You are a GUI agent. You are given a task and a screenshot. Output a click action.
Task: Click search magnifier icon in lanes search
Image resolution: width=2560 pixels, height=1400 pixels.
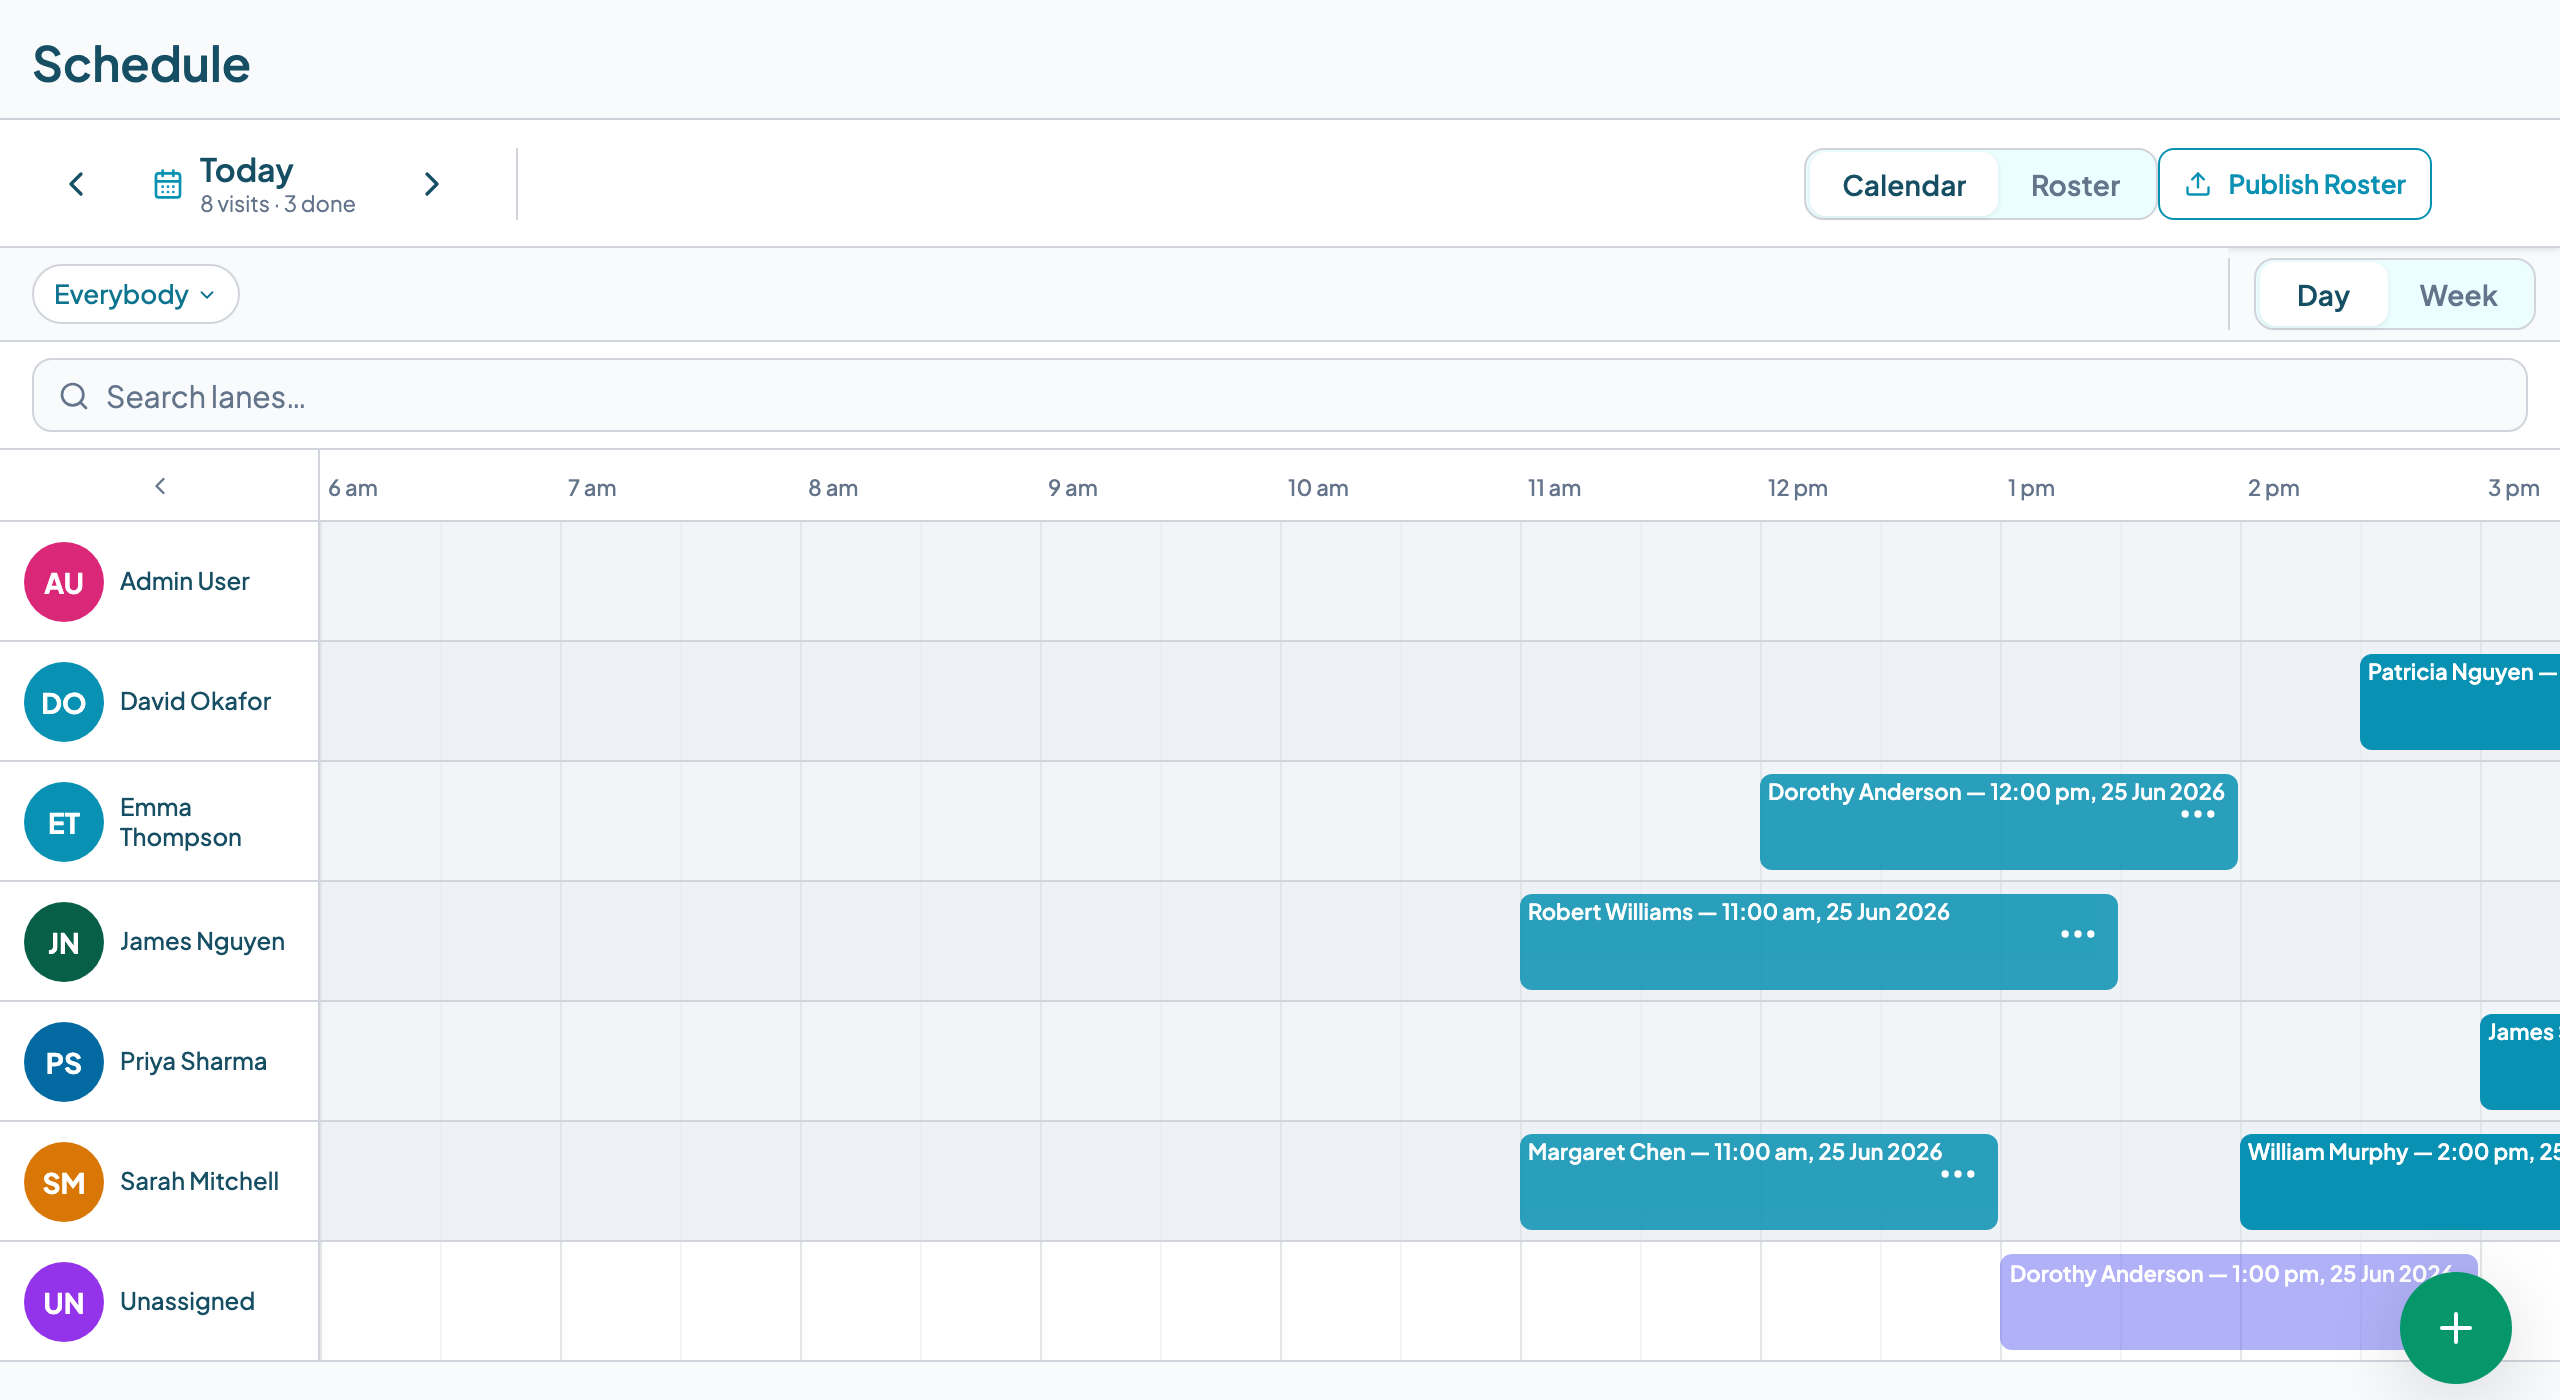(x=74, y=396)
